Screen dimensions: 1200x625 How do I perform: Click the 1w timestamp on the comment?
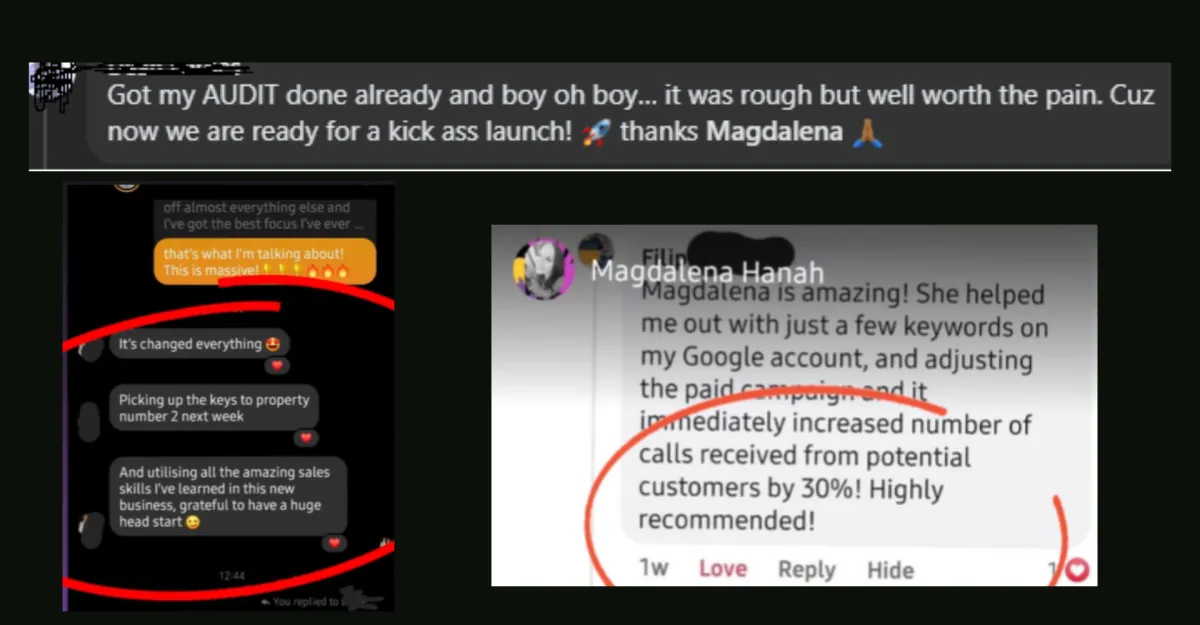pos(654,568)
